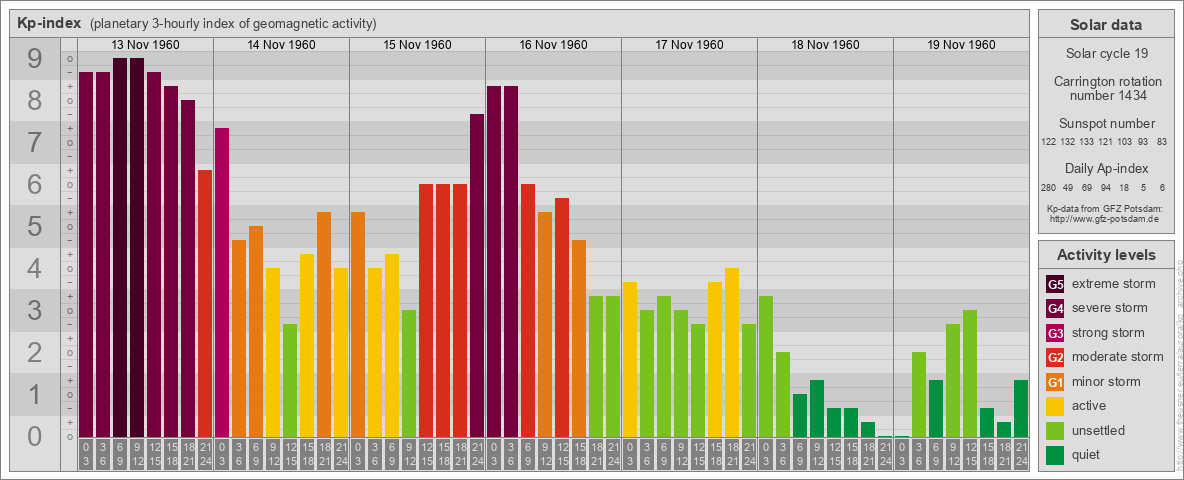Click the Solar data panel heading

[1106, 25]
